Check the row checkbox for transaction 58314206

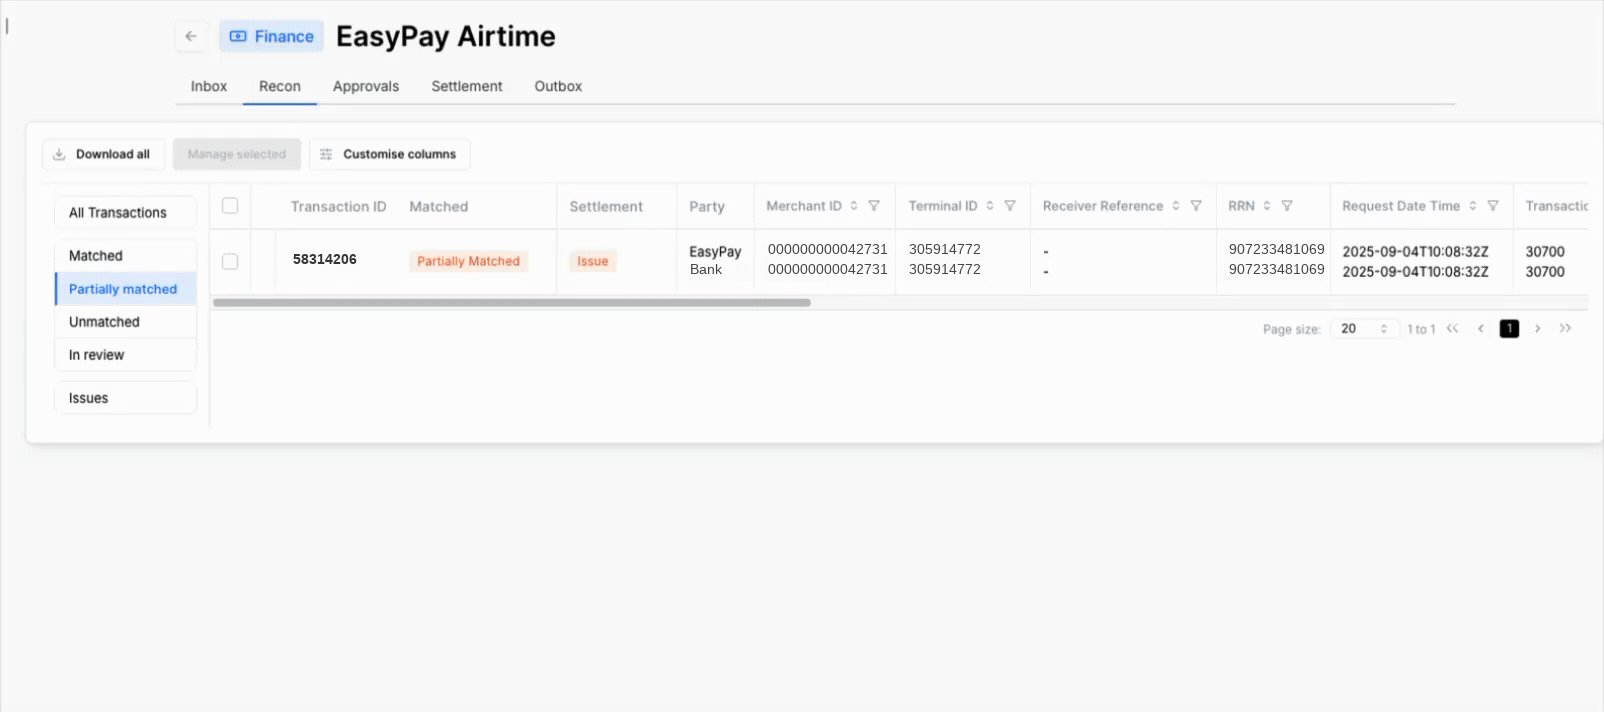tap(230, 261)
